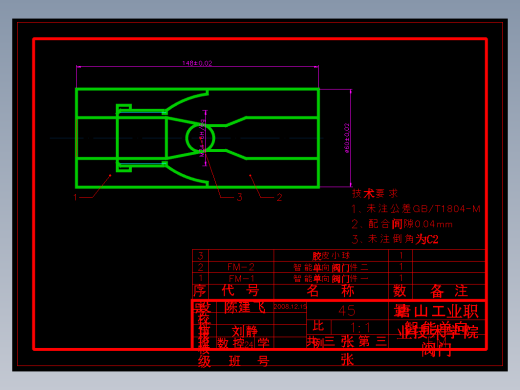This screenshot has height=390, width=520.
Task: Click the 名称 column header in parts list
Action: click(331, 291)
